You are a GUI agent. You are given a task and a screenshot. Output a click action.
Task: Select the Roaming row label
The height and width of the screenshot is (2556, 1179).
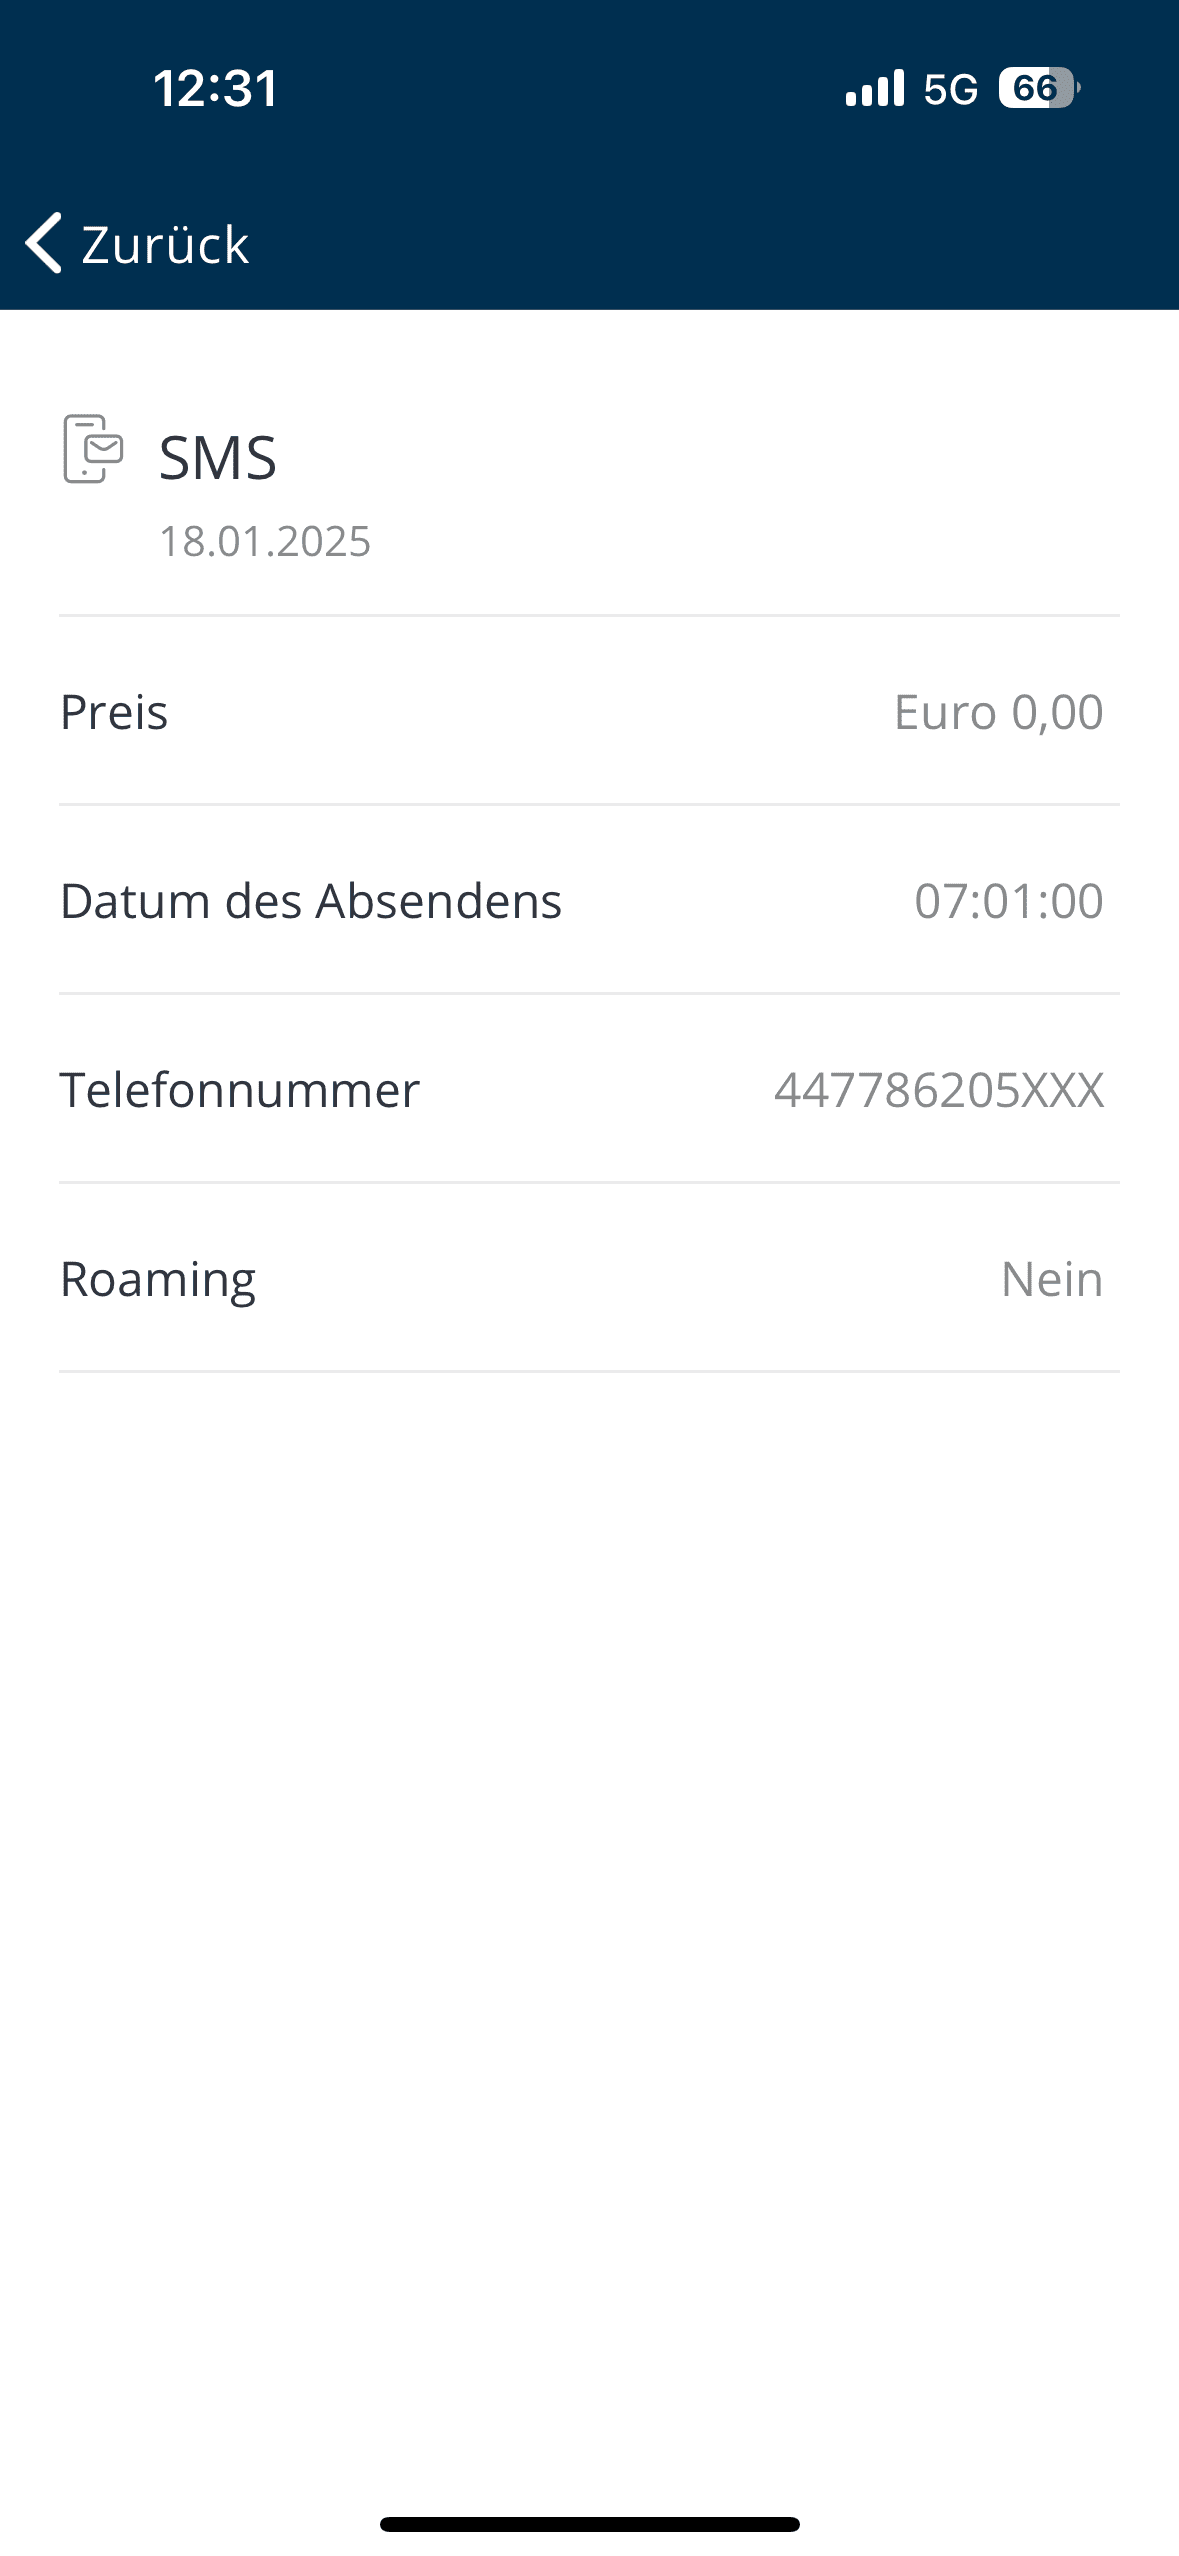coord(158,1279)
